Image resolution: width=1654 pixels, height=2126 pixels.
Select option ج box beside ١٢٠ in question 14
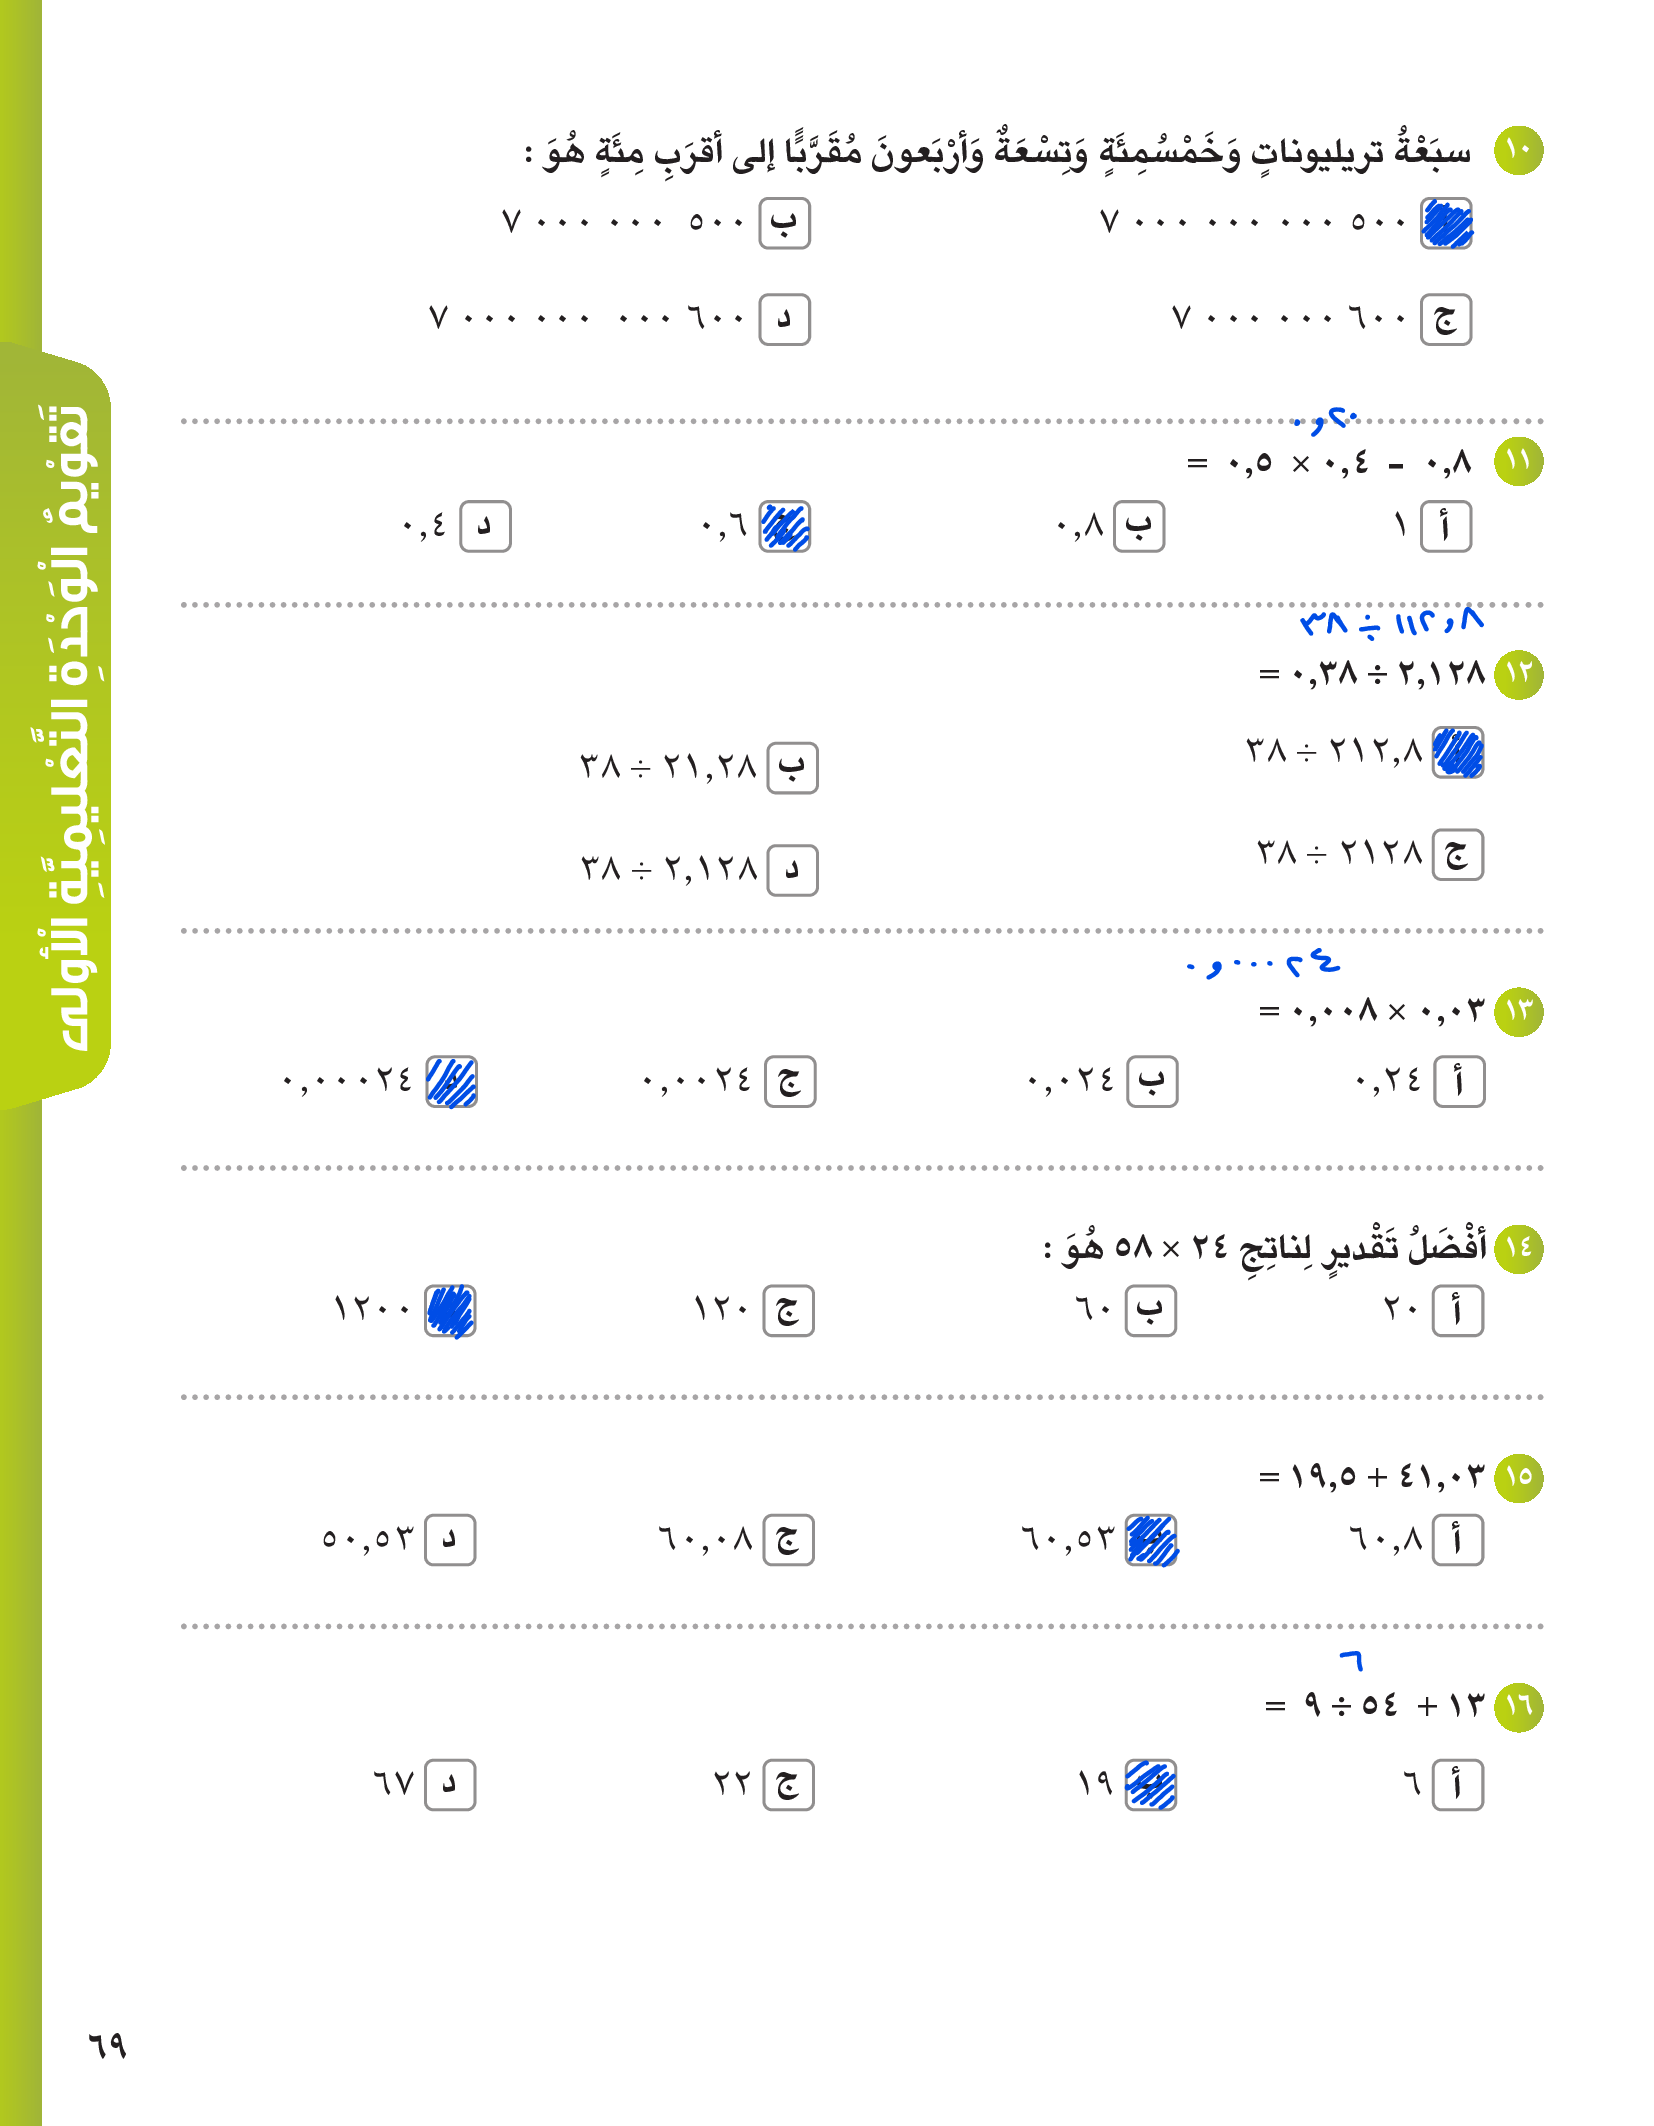tap(788, 1311)
